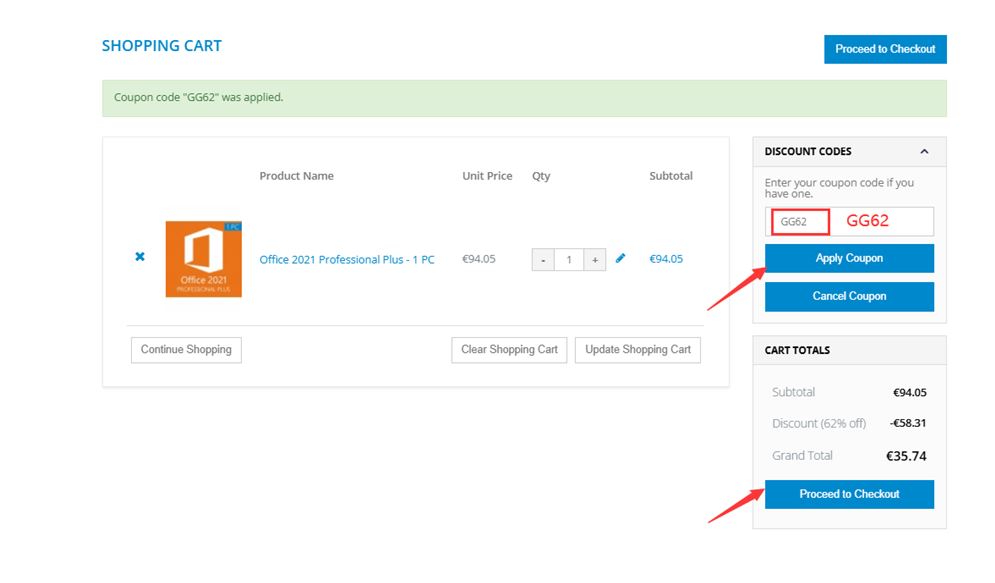
Task: Click the Qty column header
Action: (541, 176)
